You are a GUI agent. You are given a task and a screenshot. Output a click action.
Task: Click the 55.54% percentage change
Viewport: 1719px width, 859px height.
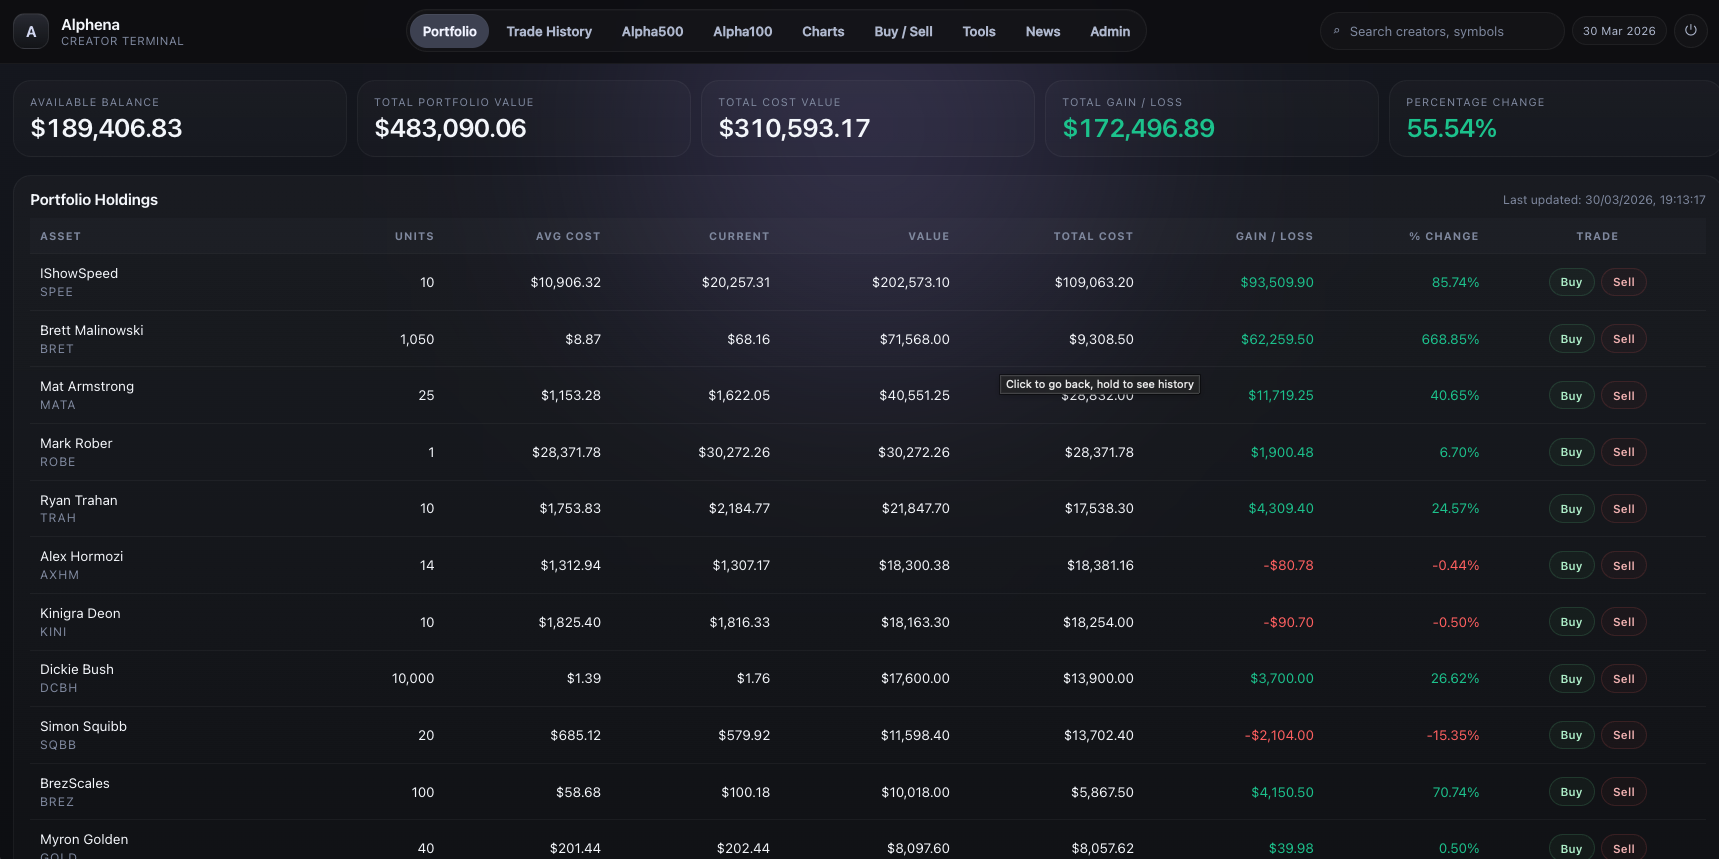coord(1451,128)
